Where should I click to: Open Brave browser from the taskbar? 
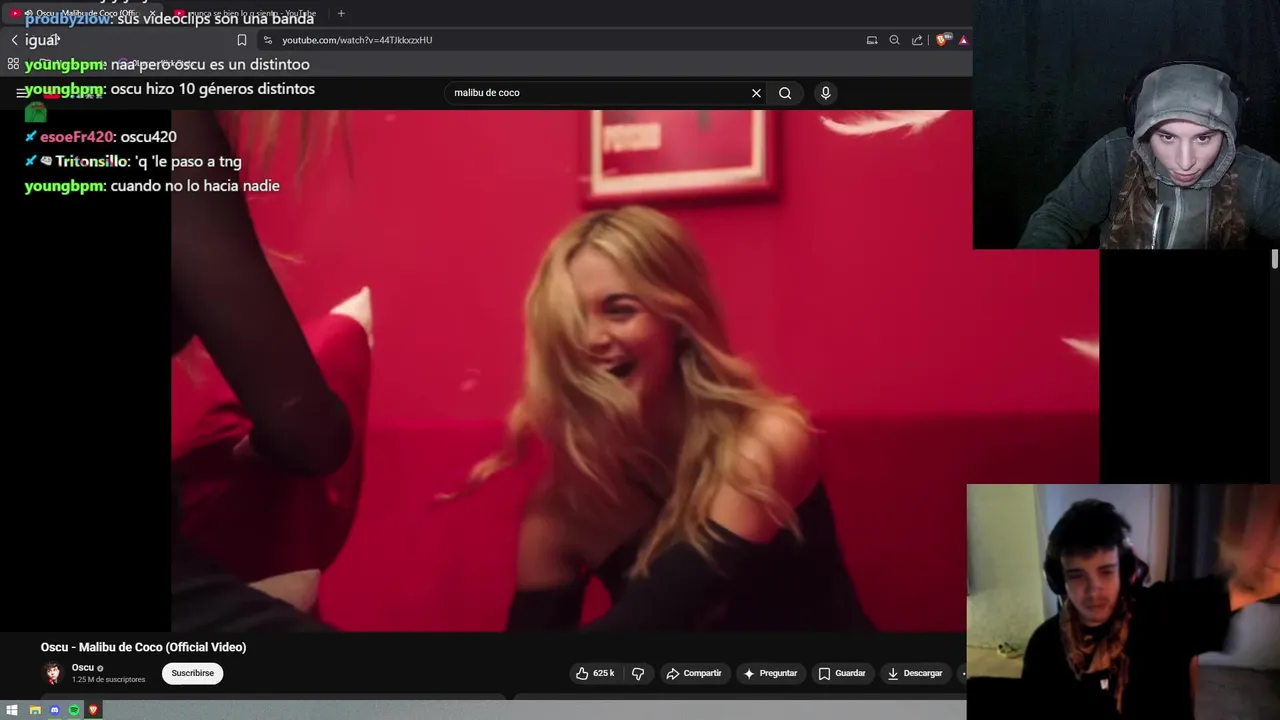coord(93,710)
